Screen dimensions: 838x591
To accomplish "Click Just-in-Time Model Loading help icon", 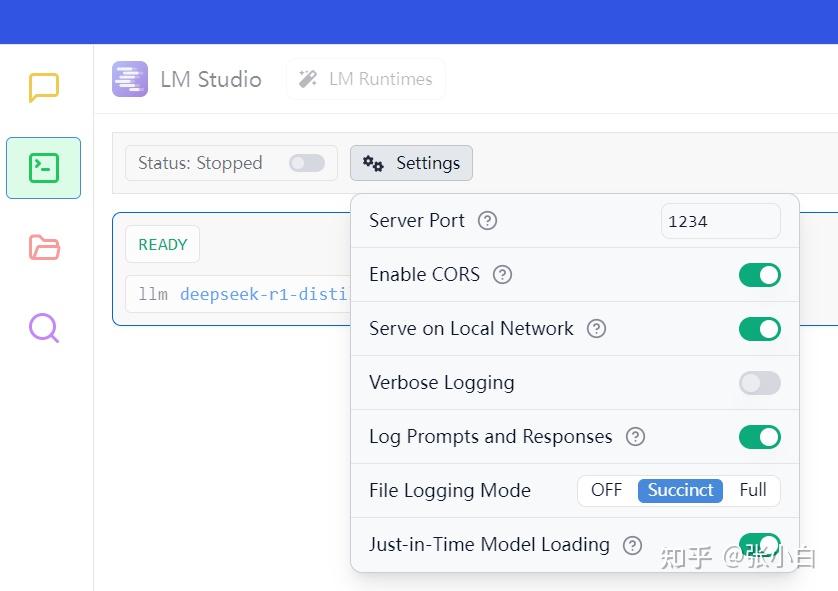I will pos(632,545).
